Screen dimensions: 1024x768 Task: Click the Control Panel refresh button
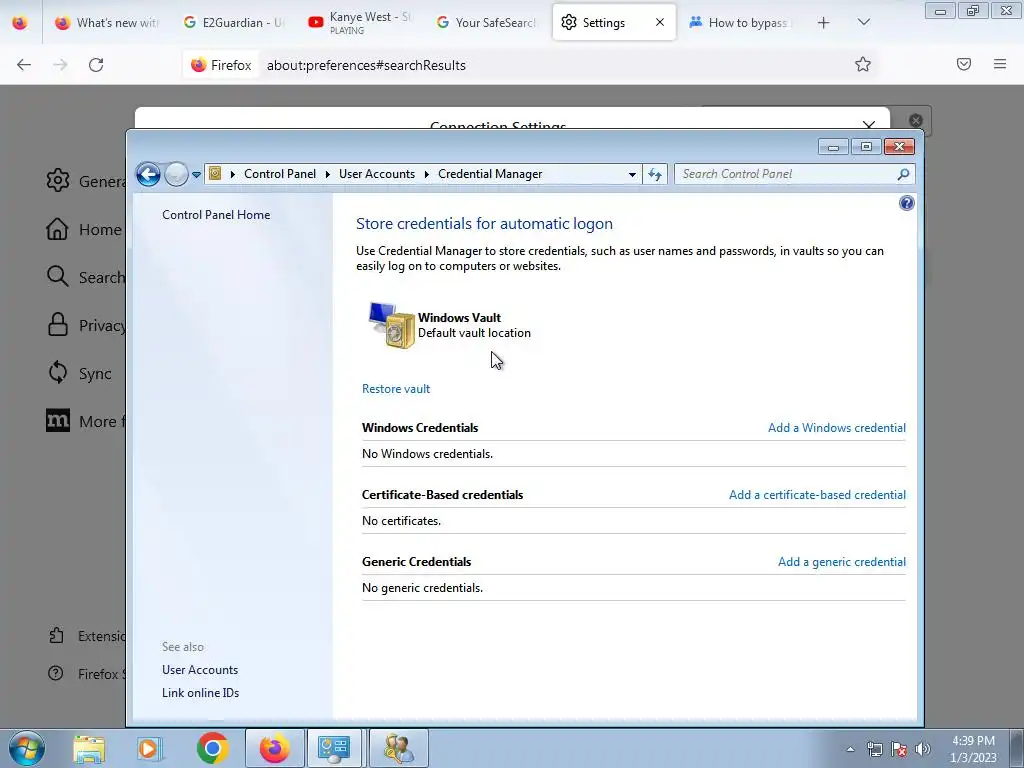tap(654, 174)
